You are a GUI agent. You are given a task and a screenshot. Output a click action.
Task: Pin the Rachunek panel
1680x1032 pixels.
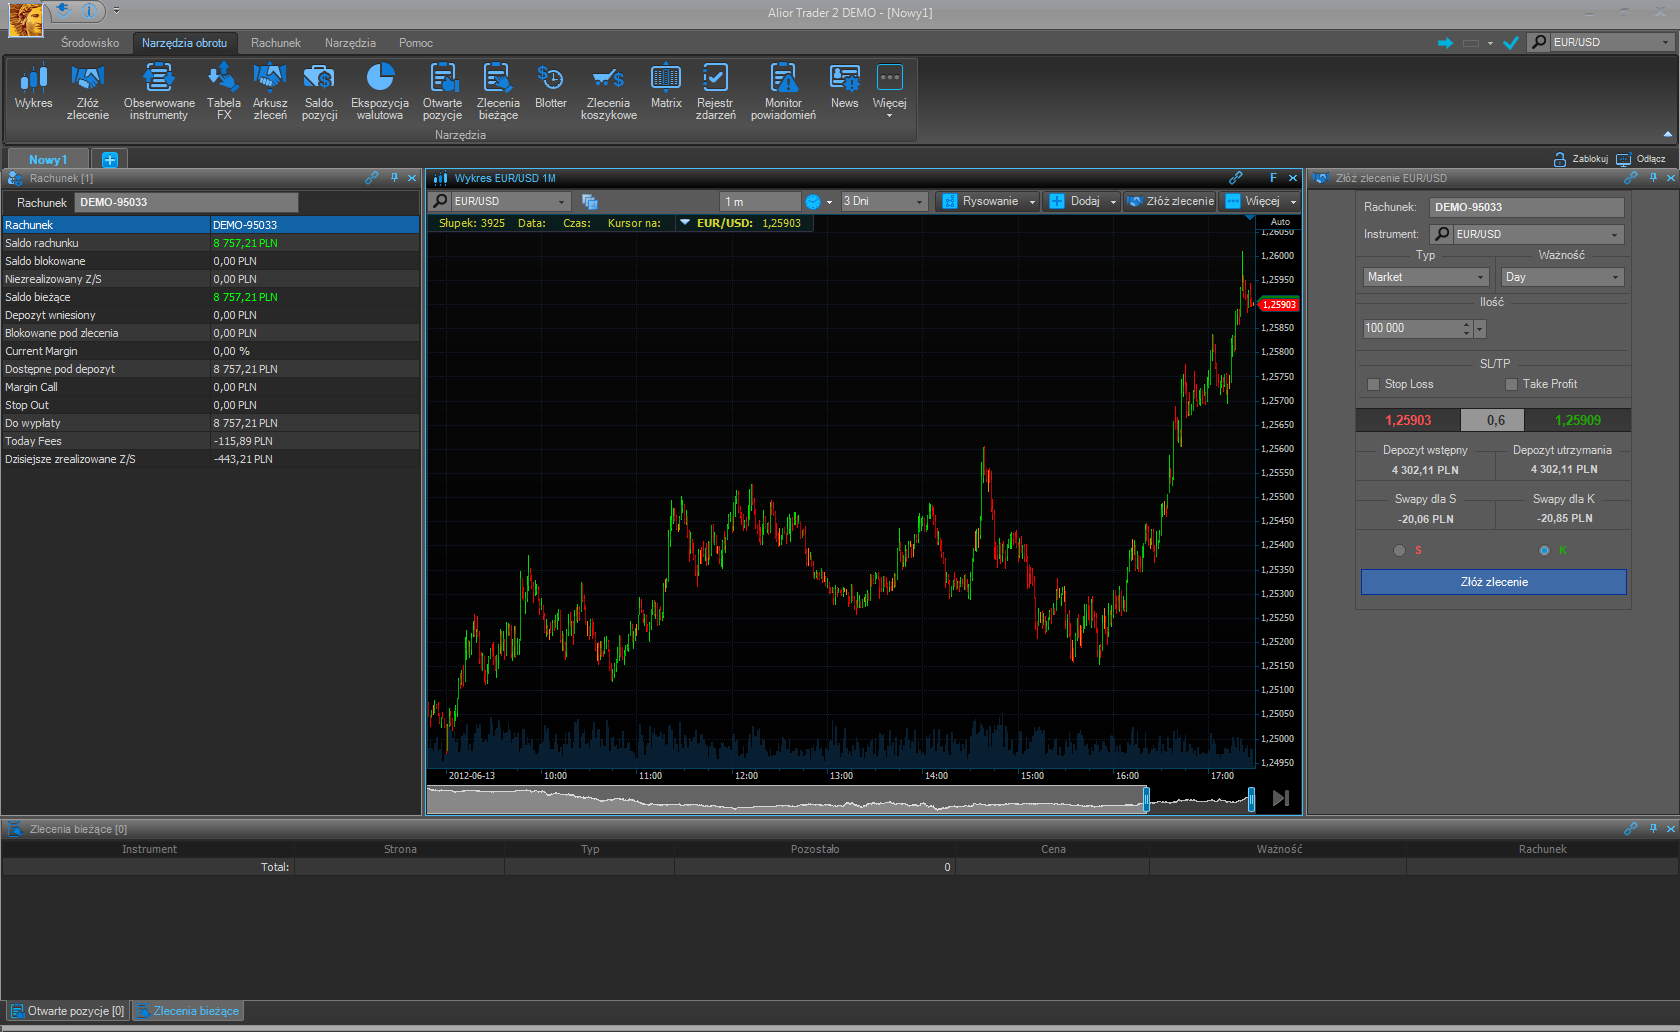pos(394,178)
